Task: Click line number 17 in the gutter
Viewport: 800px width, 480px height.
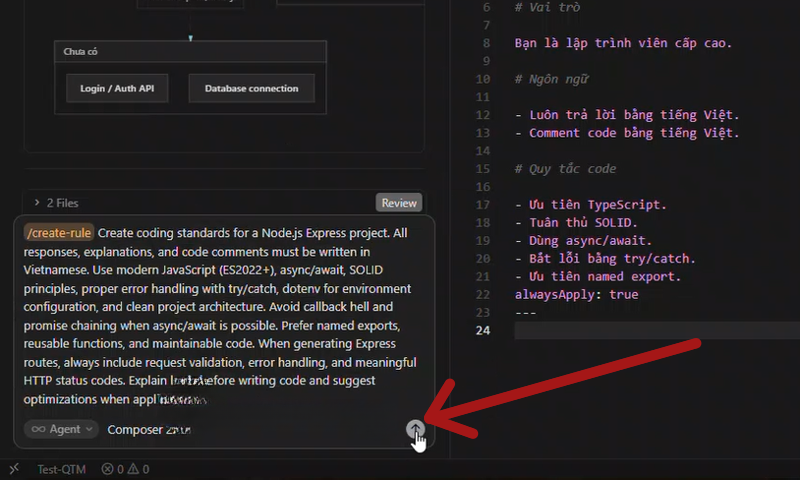Action: pos(483,205)
